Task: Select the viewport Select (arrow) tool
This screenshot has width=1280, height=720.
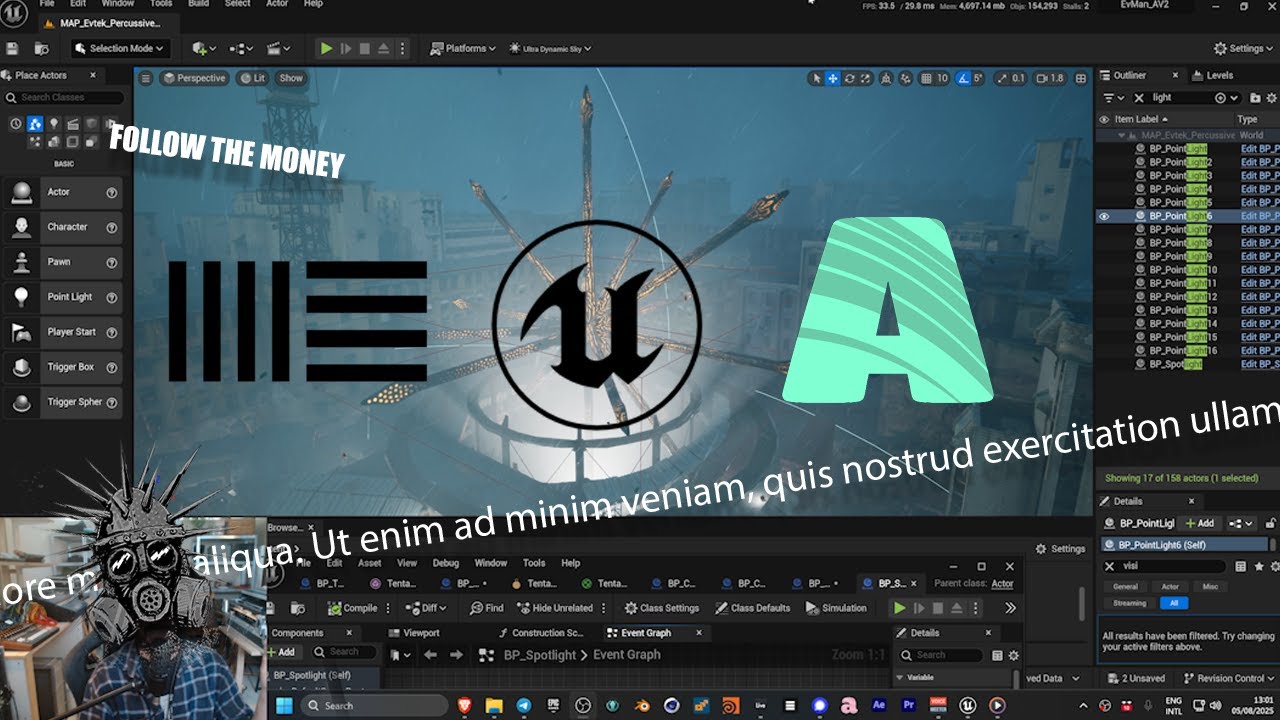Action: point(816,78)
